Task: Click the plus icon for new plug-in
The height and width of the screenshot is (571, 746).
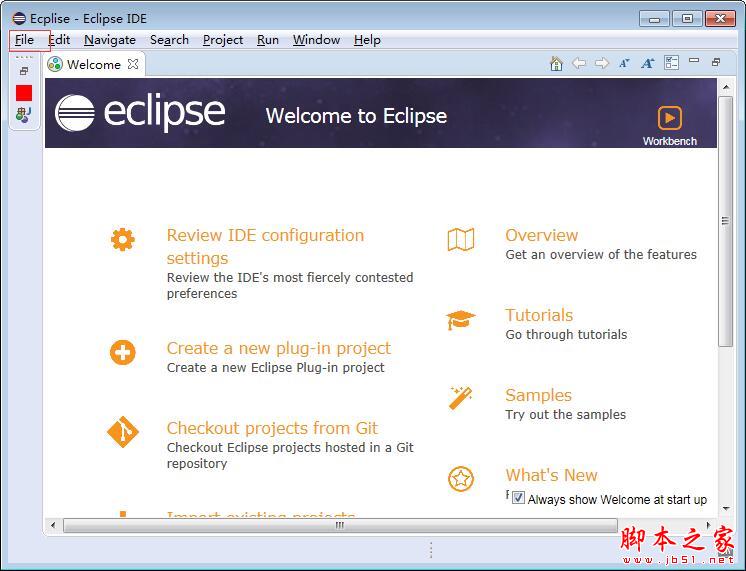Action: (x=123, y=353)
